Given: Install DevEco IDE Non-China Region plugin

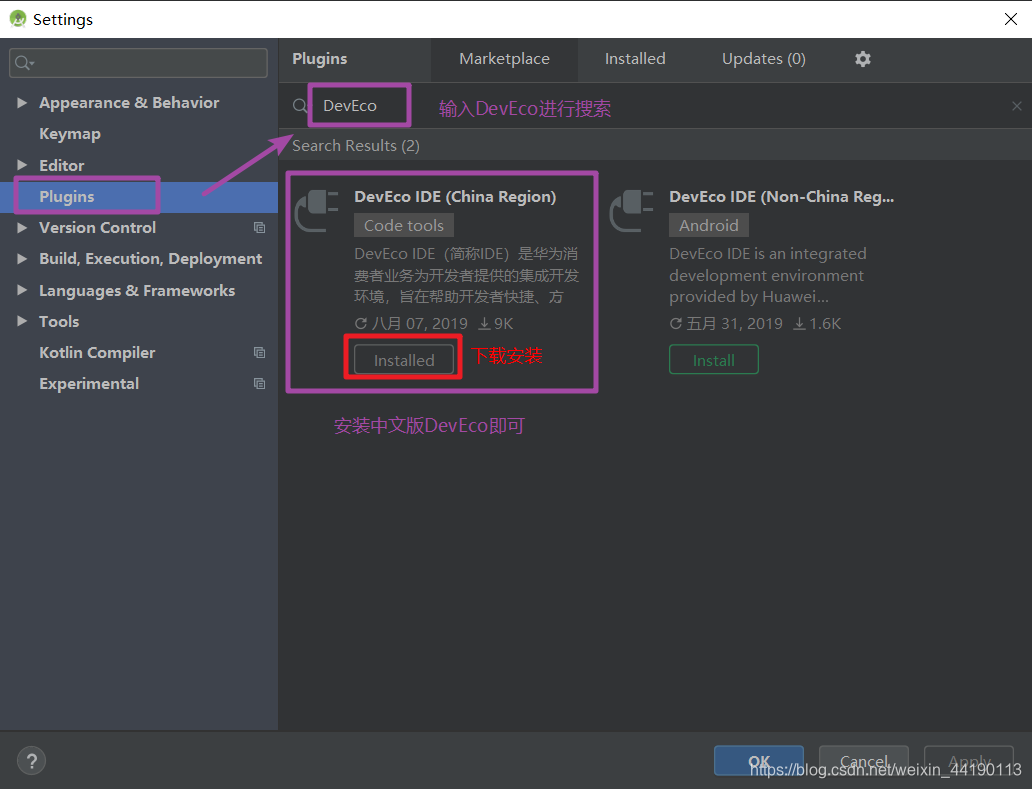Looking at the screenshot, I should [713, 360].
